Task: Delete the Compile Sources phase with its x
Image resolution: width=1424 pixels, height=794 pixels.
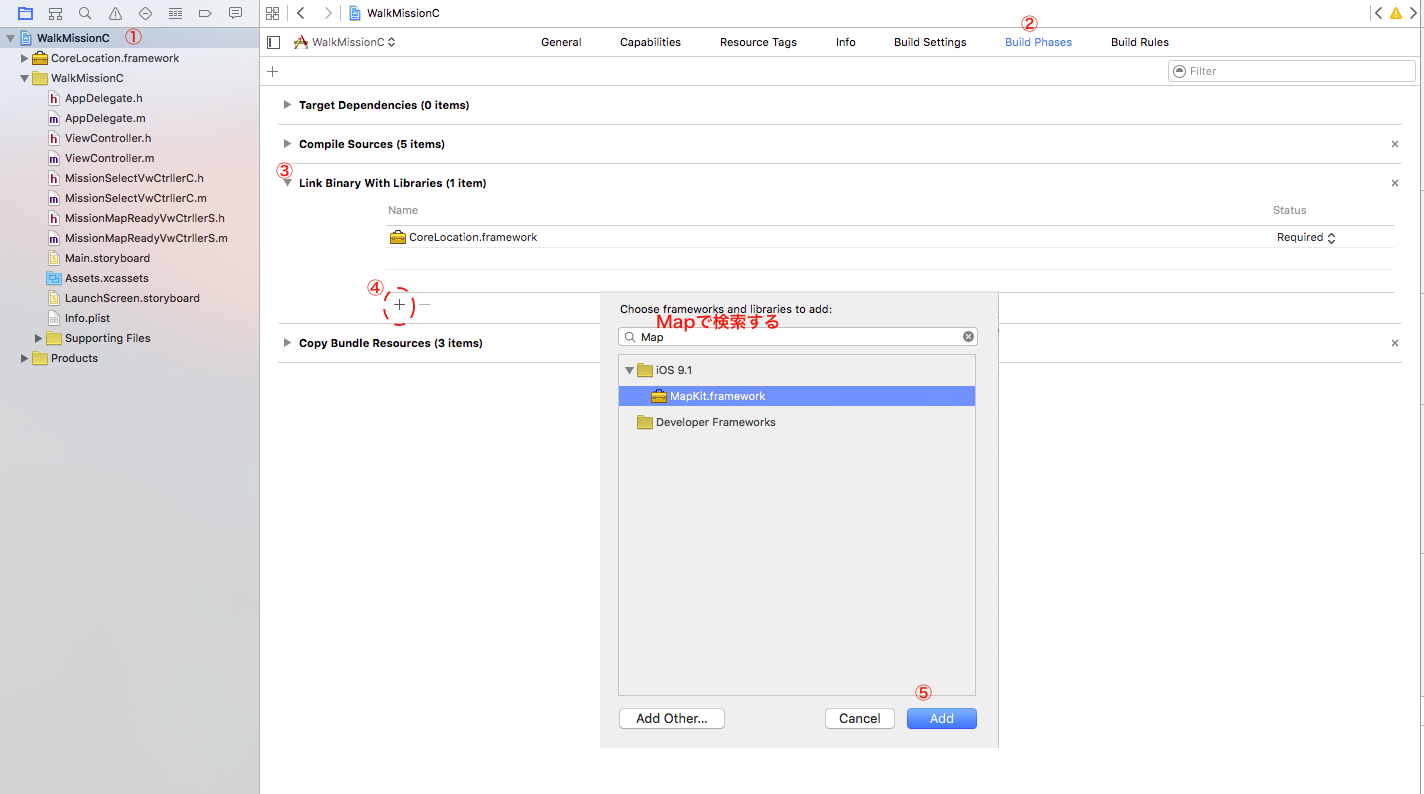Action: [x=1395, y=144]
